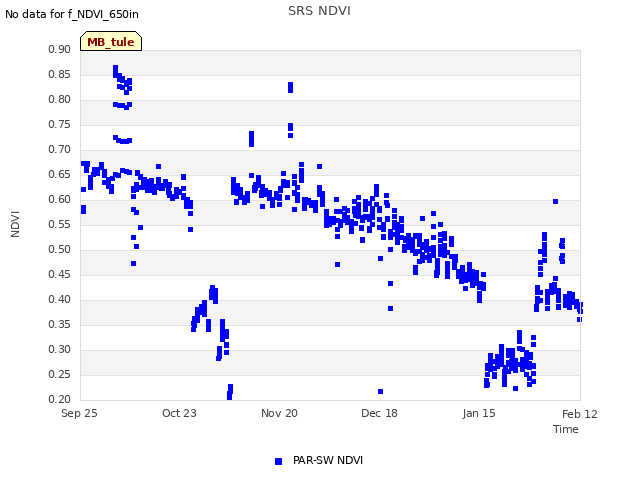Click the 0.70 y-axis tick label
This screenshot has width=640, height=480.
[x=60, y=149]
